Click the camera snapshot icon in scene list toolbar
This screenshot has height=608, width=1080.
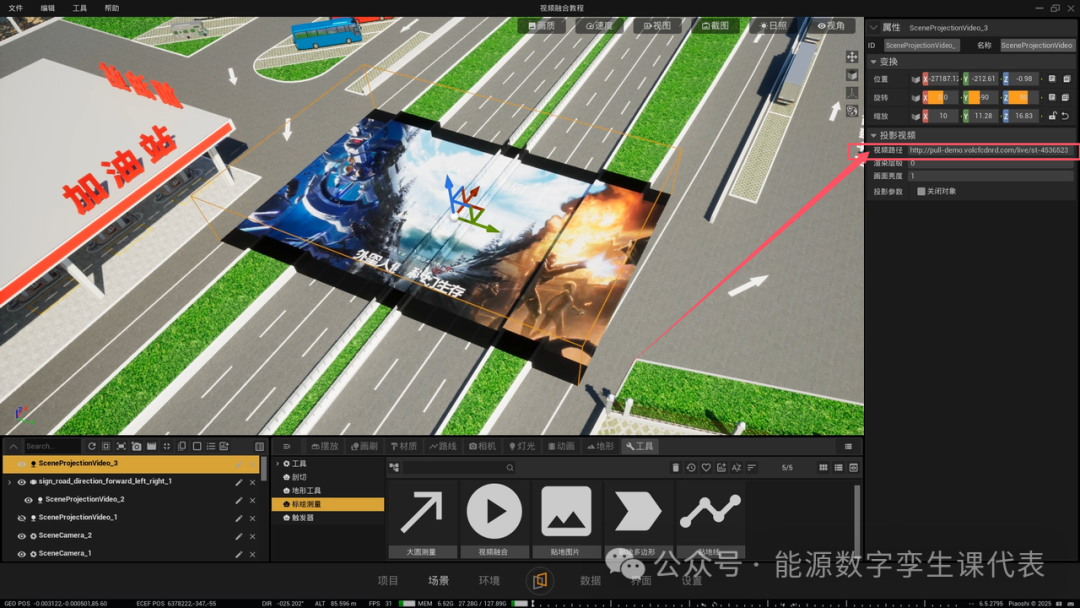click(136, 446)
